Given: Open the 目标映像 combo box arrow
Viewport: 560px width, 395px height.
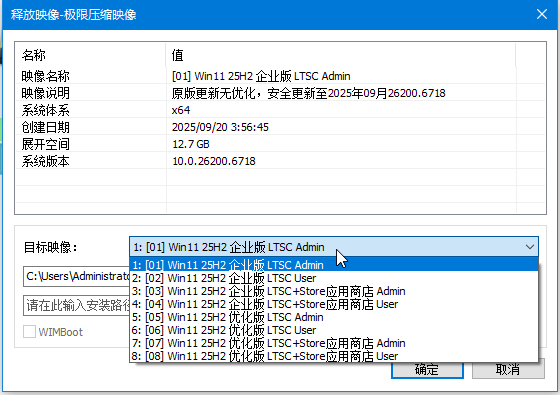Looking at the screenshot, I should [530, 247].
